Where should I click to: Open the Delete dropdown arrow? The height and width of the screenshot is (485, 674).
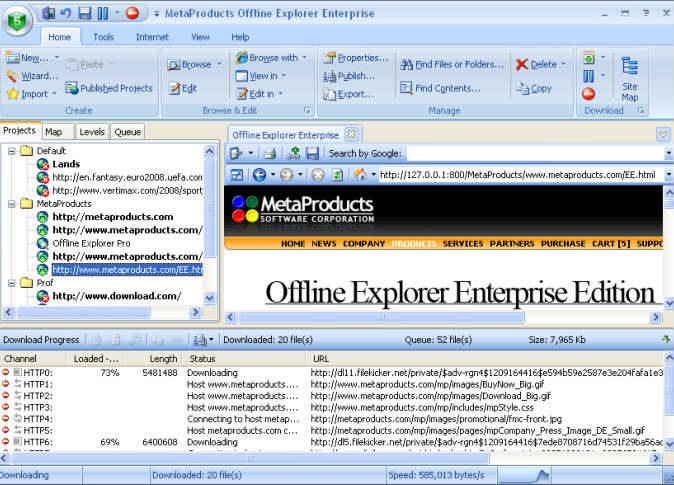(563, 64)
